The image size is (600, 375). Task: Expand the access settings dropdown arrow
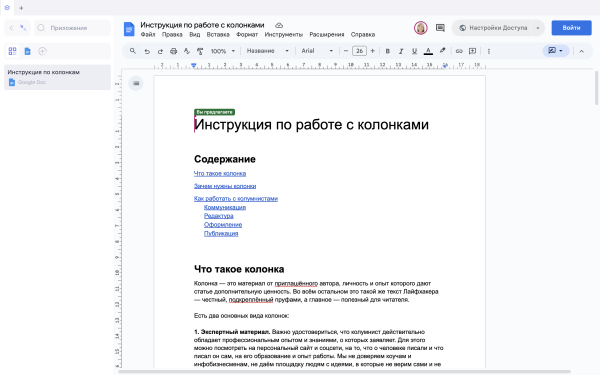pyautogui.click(x=538, y=28)
